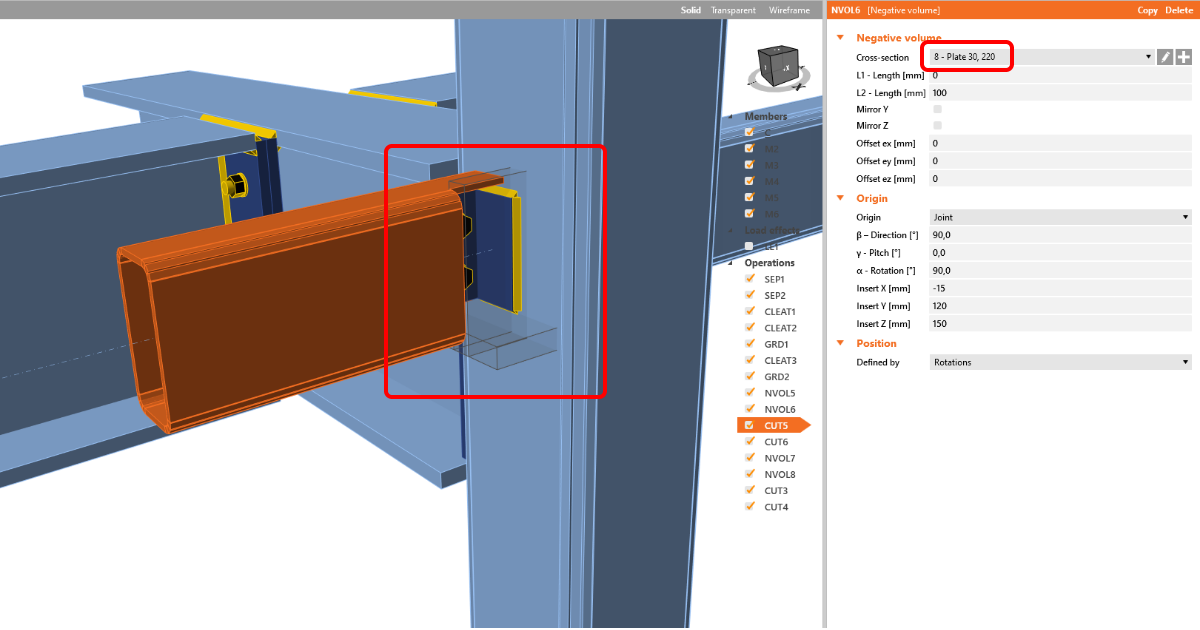Open the Origin Joint dropdown
1200x630 pixels.
click(1060, 217)
